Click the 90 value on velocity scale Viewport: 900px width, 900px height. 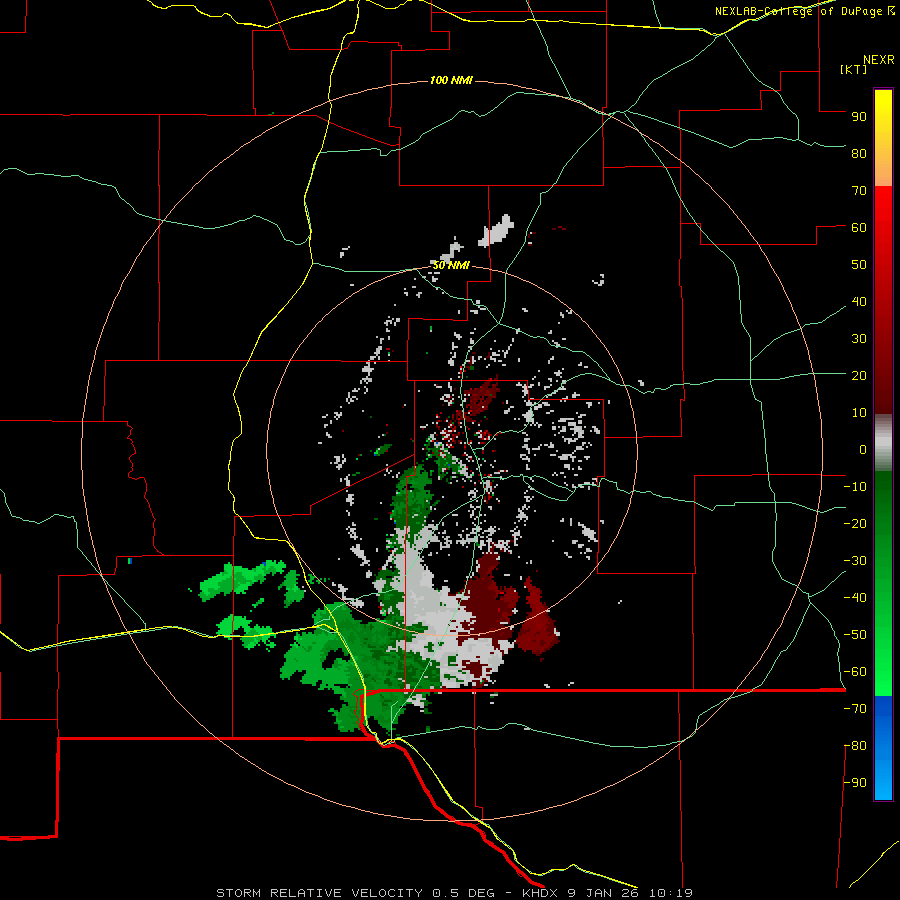[859, 117]
